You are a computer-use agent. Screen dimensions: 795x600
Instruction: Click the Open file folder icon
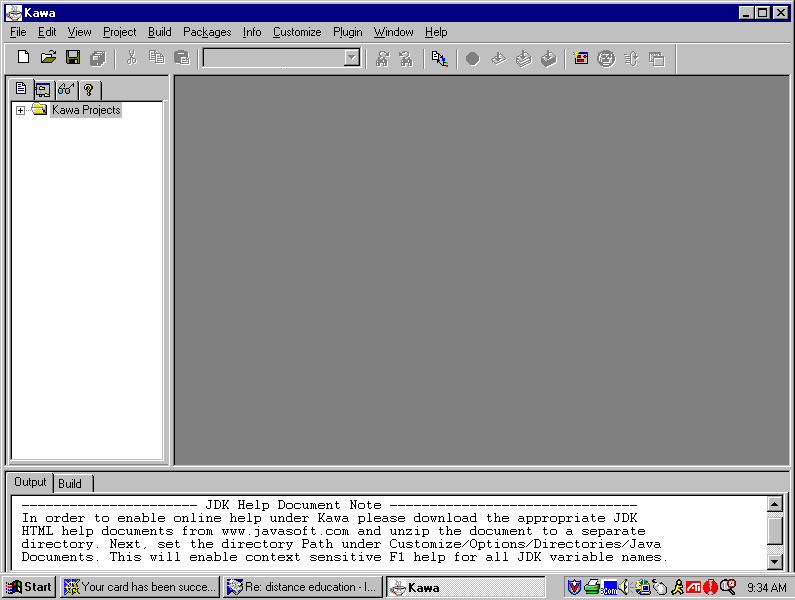[48, 58]
